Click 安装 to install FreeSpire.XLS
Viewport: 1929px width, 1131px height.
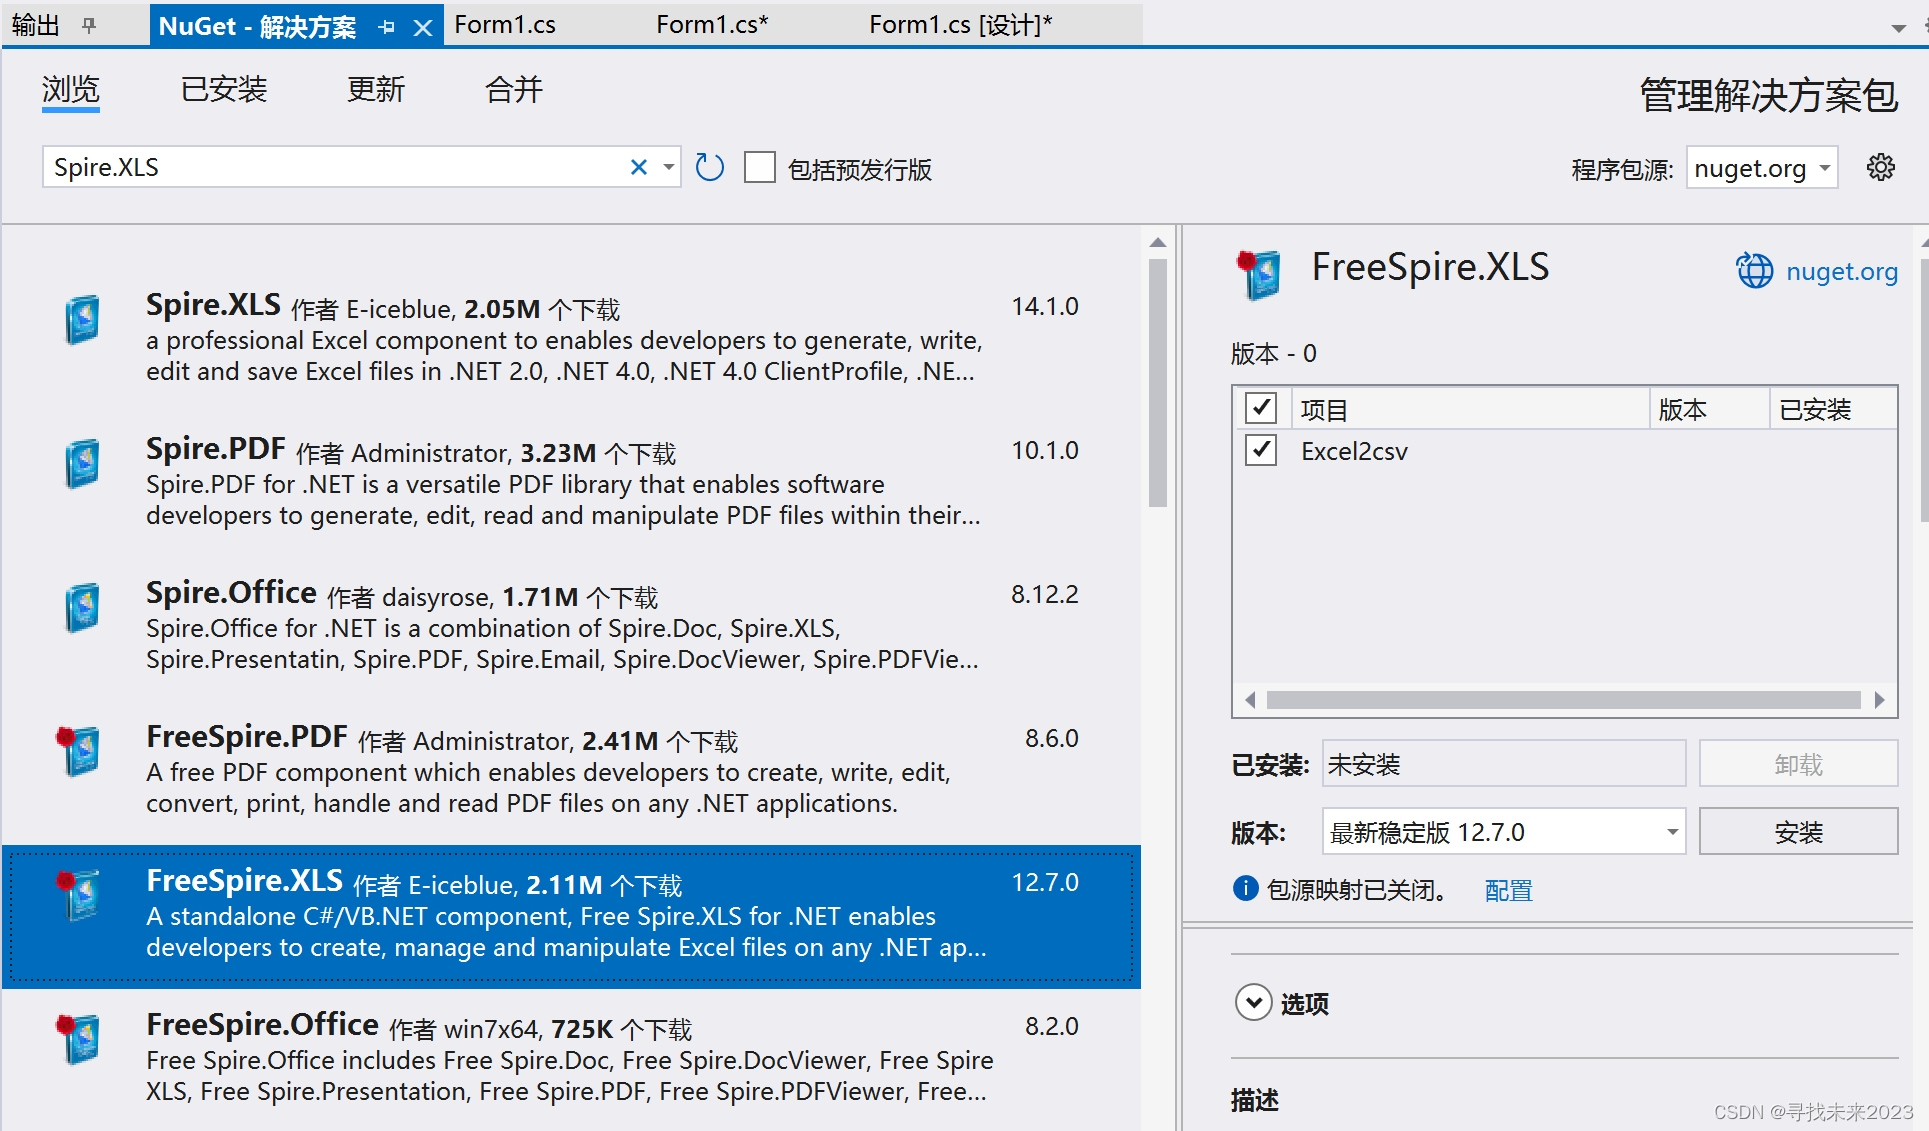point(1798,831)
